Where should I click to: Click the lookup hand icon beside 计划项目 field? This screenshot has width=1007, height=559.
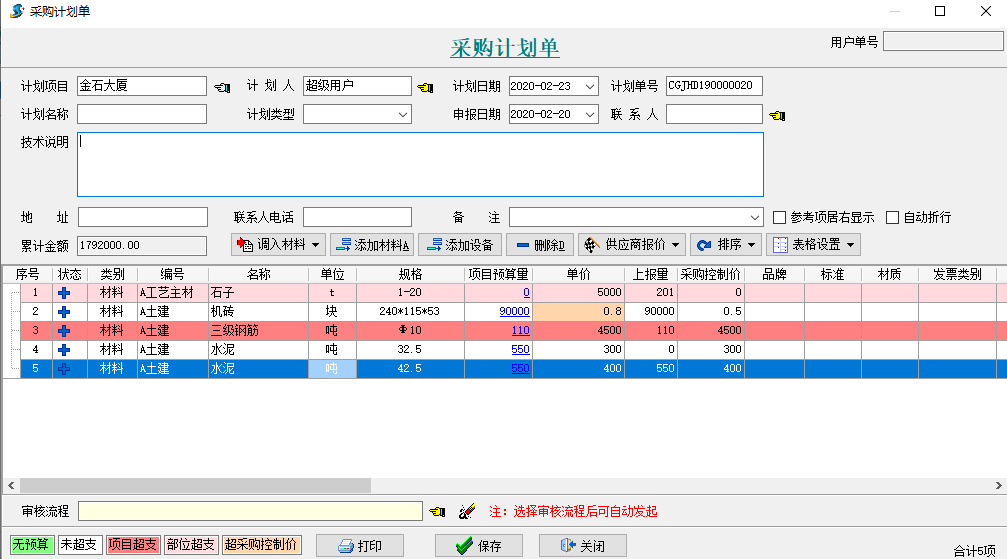(222, 87)
